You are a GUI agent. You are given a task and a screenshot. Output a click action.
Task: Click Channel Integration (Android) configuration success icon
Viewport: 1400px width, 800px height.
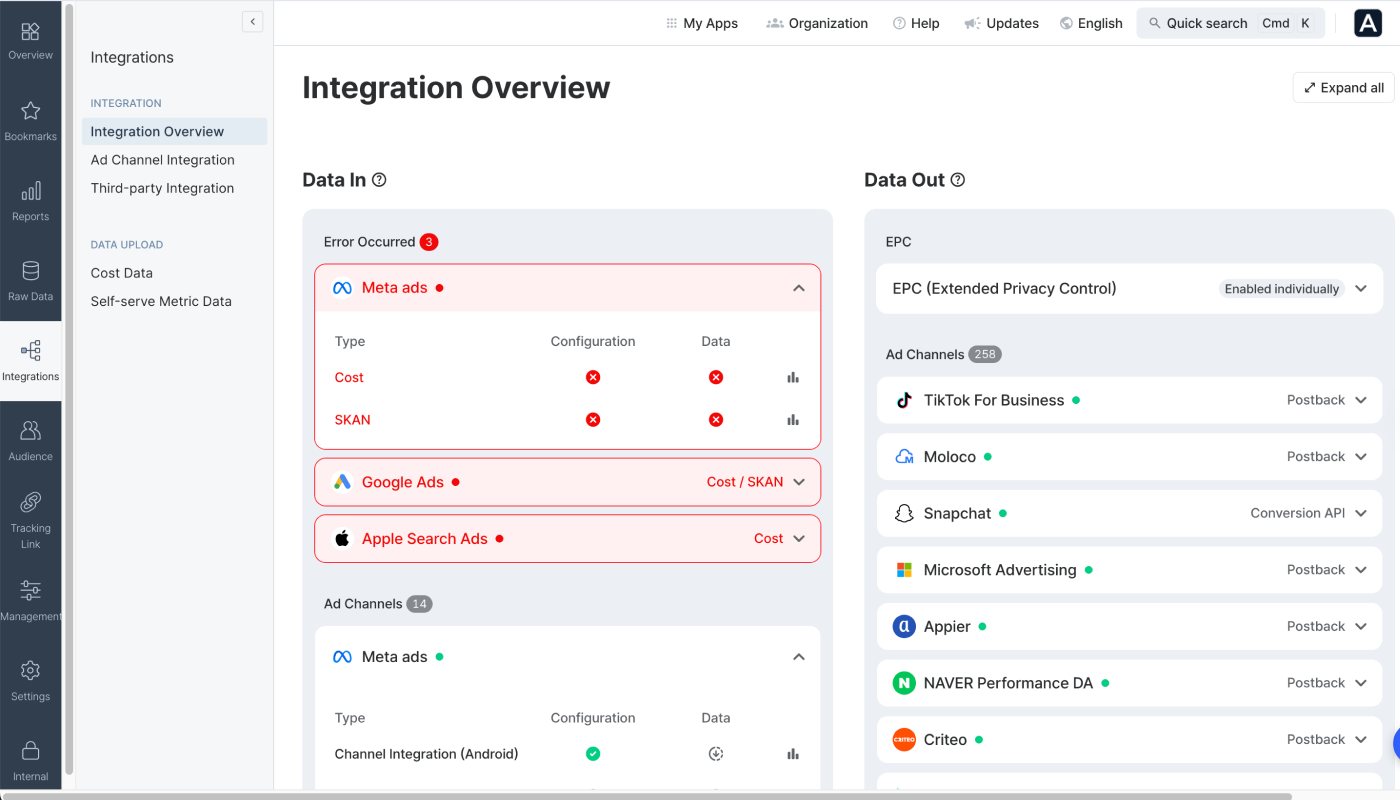[x=593, y=754]
